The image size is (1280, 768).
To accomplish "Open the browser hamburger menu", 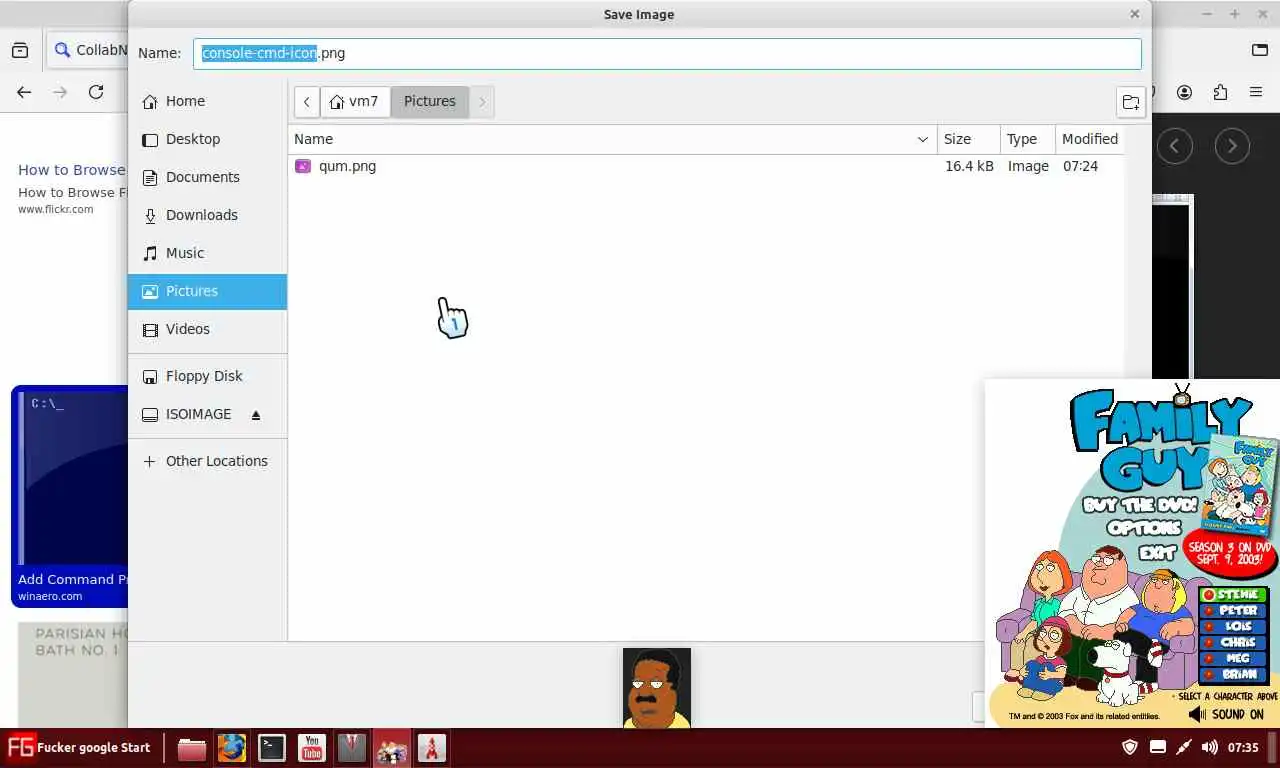I will (x=1256, y=92).
